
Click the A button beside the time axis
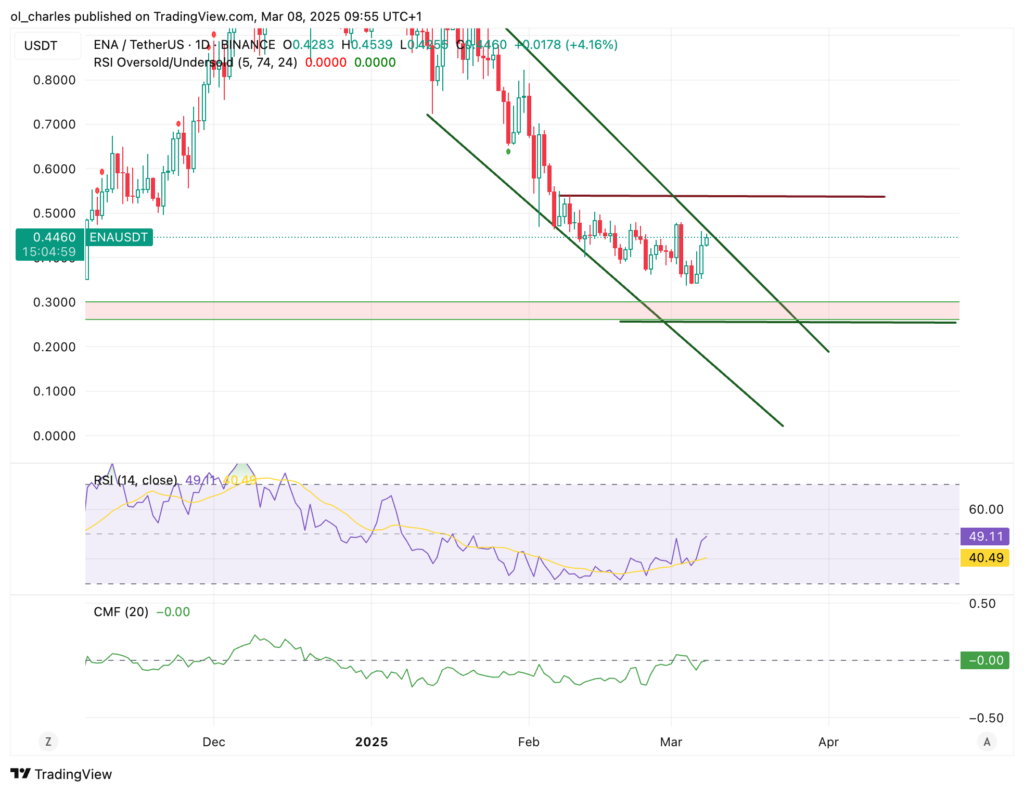(x=986, y=742)
